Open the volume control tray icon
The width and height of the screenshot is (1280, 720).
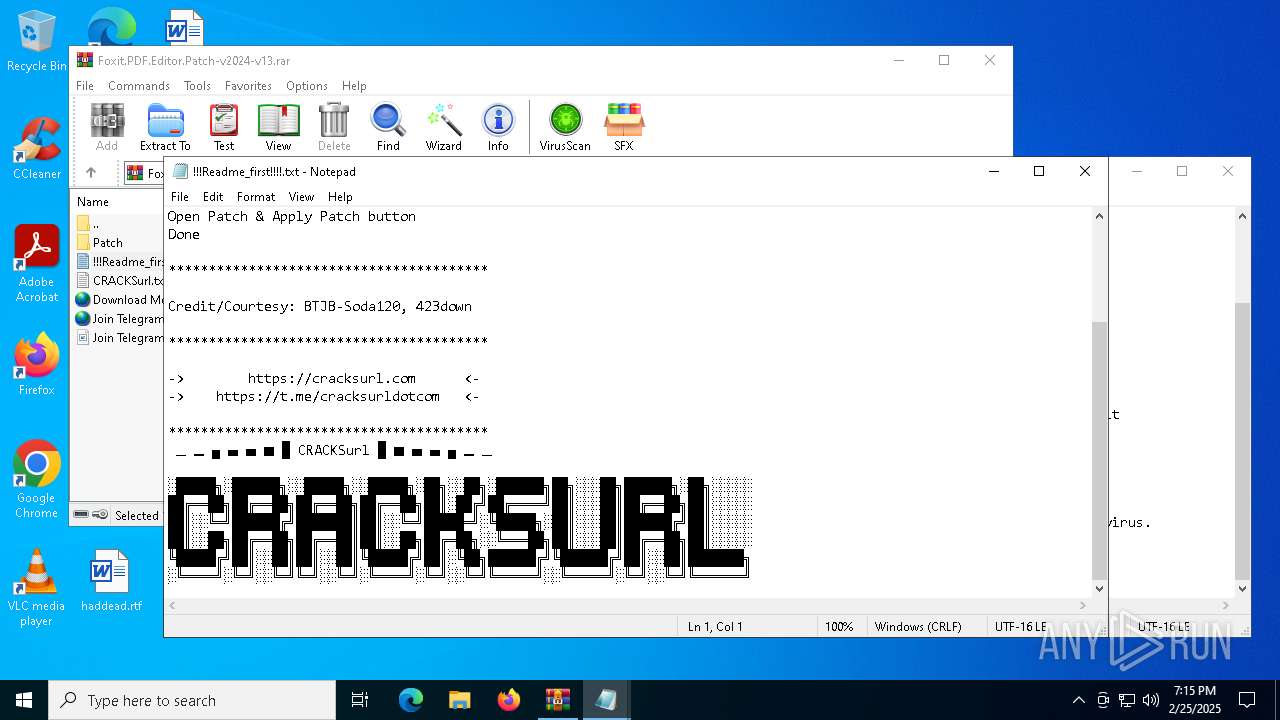tap(1151, 700)
